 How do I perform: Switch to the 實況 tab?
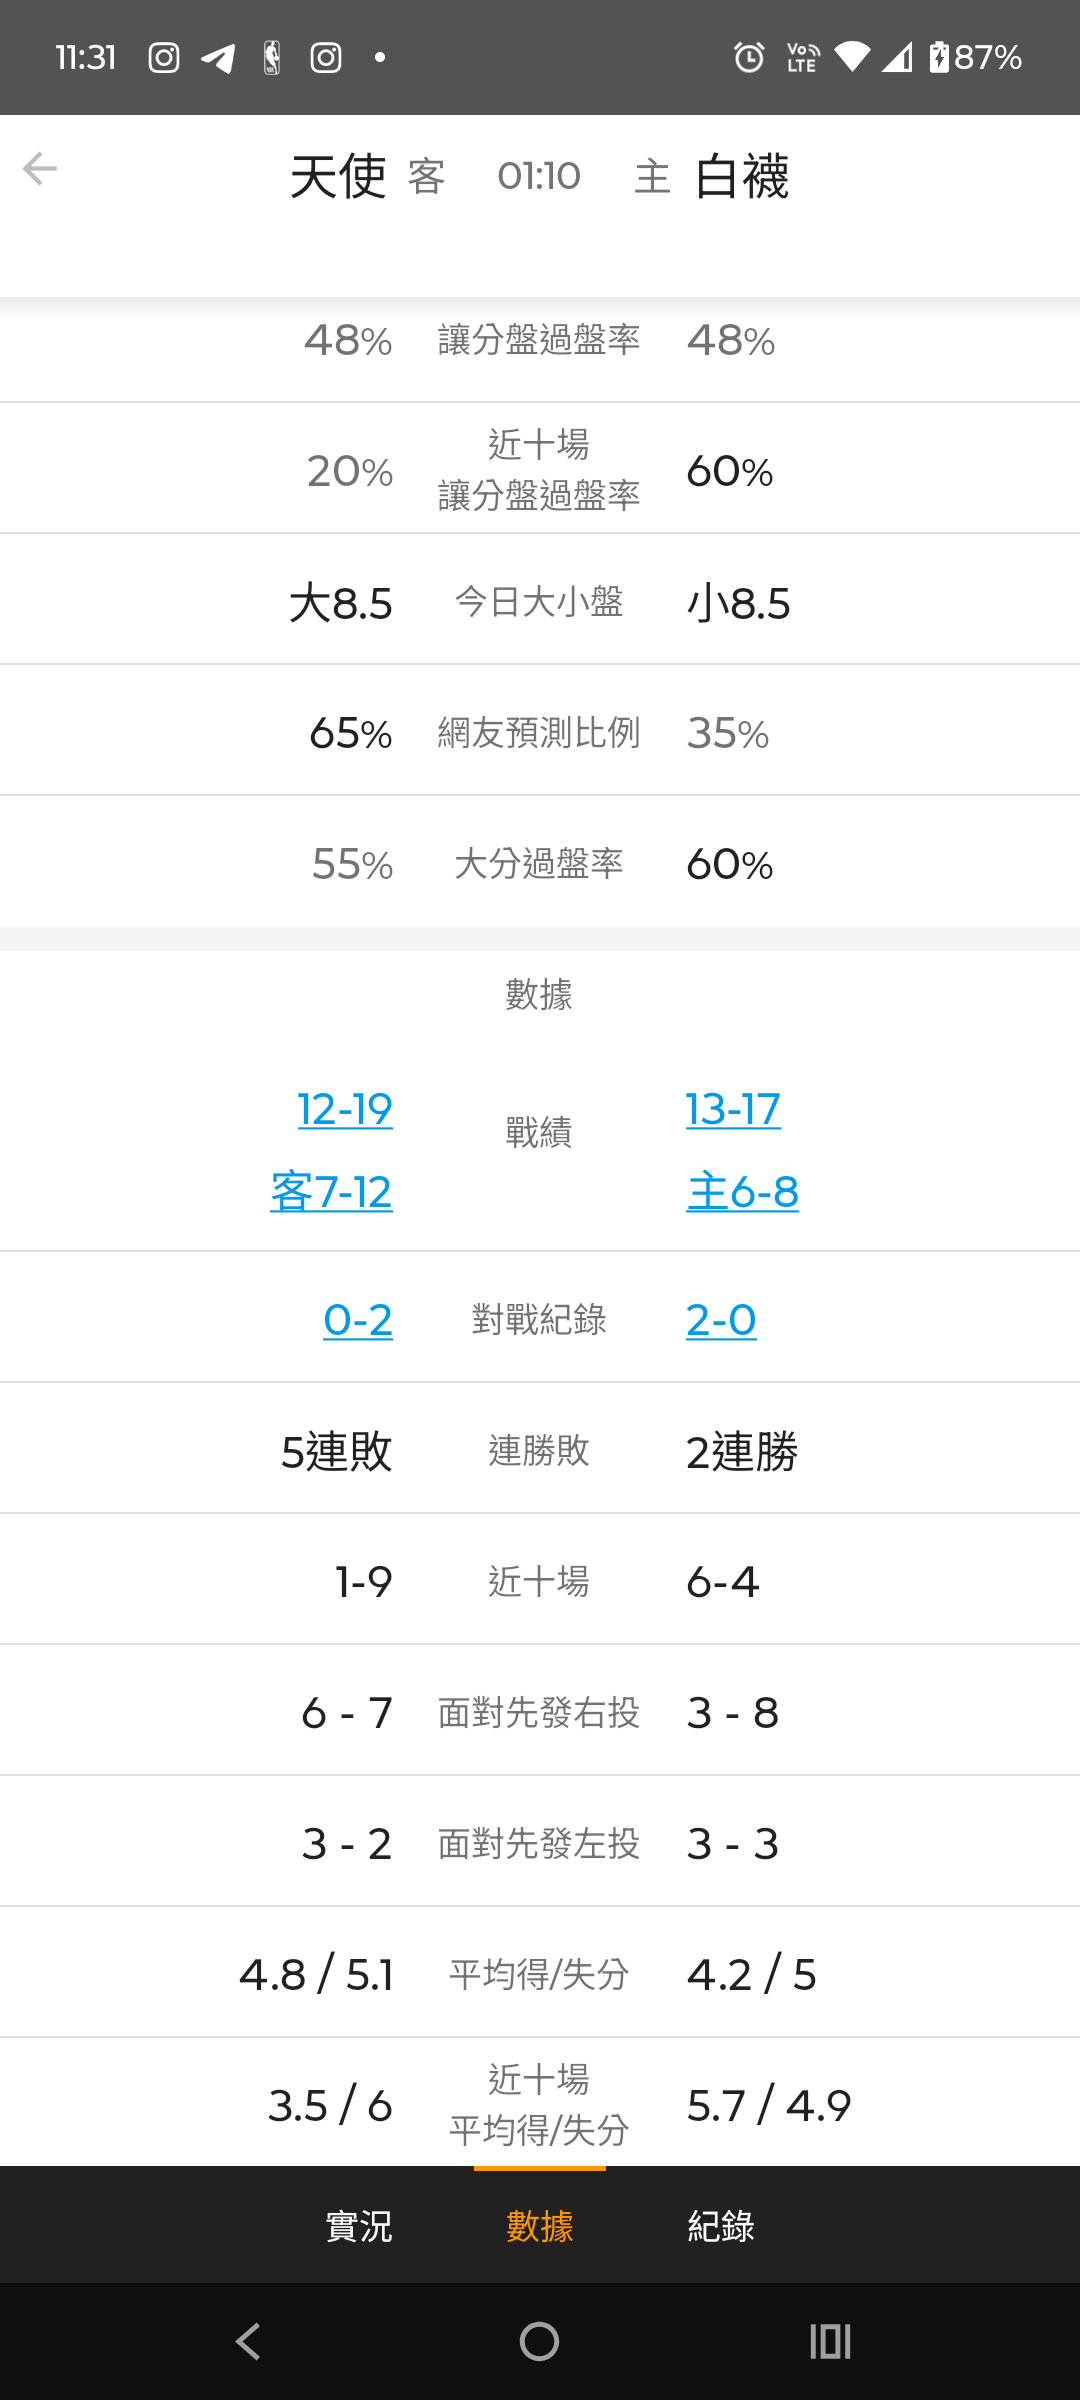pyautogui.click(x=359, y=2227)
